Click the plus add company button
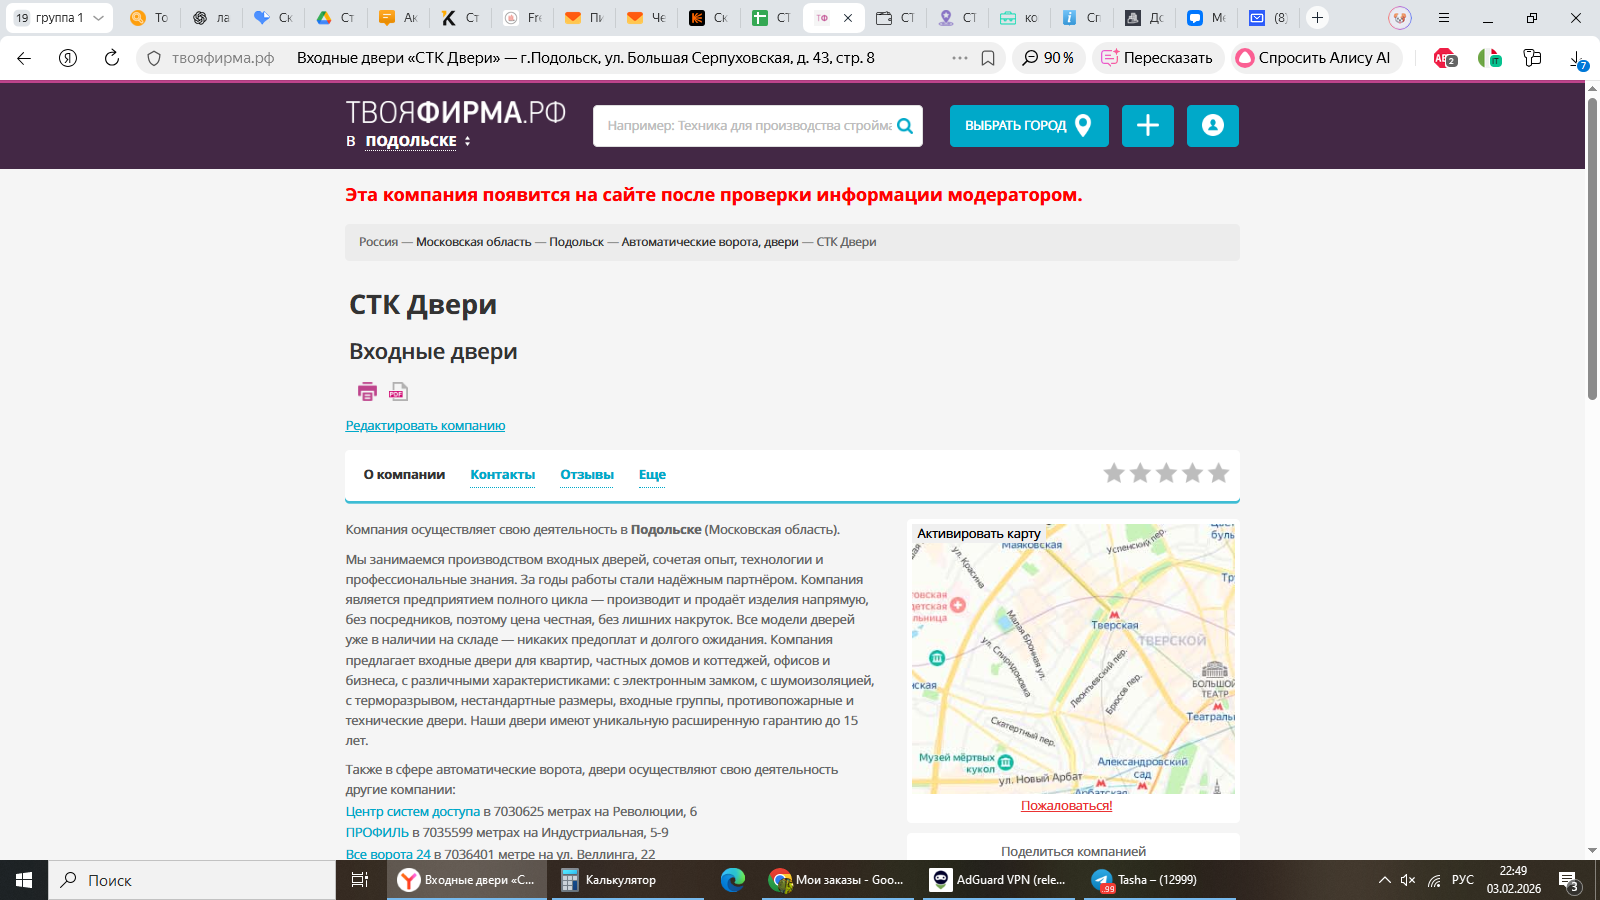This screenshot has width=1600, height=900. tap(1148, 126)
